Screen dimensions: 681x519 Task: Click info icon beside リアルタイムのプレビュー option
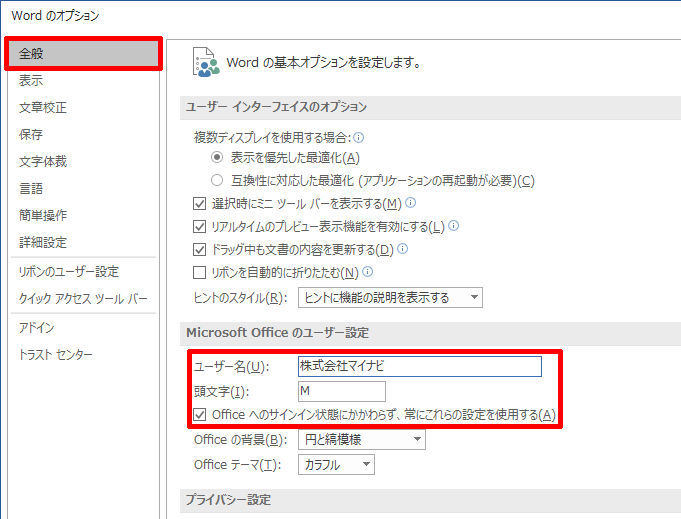(453, 225)
